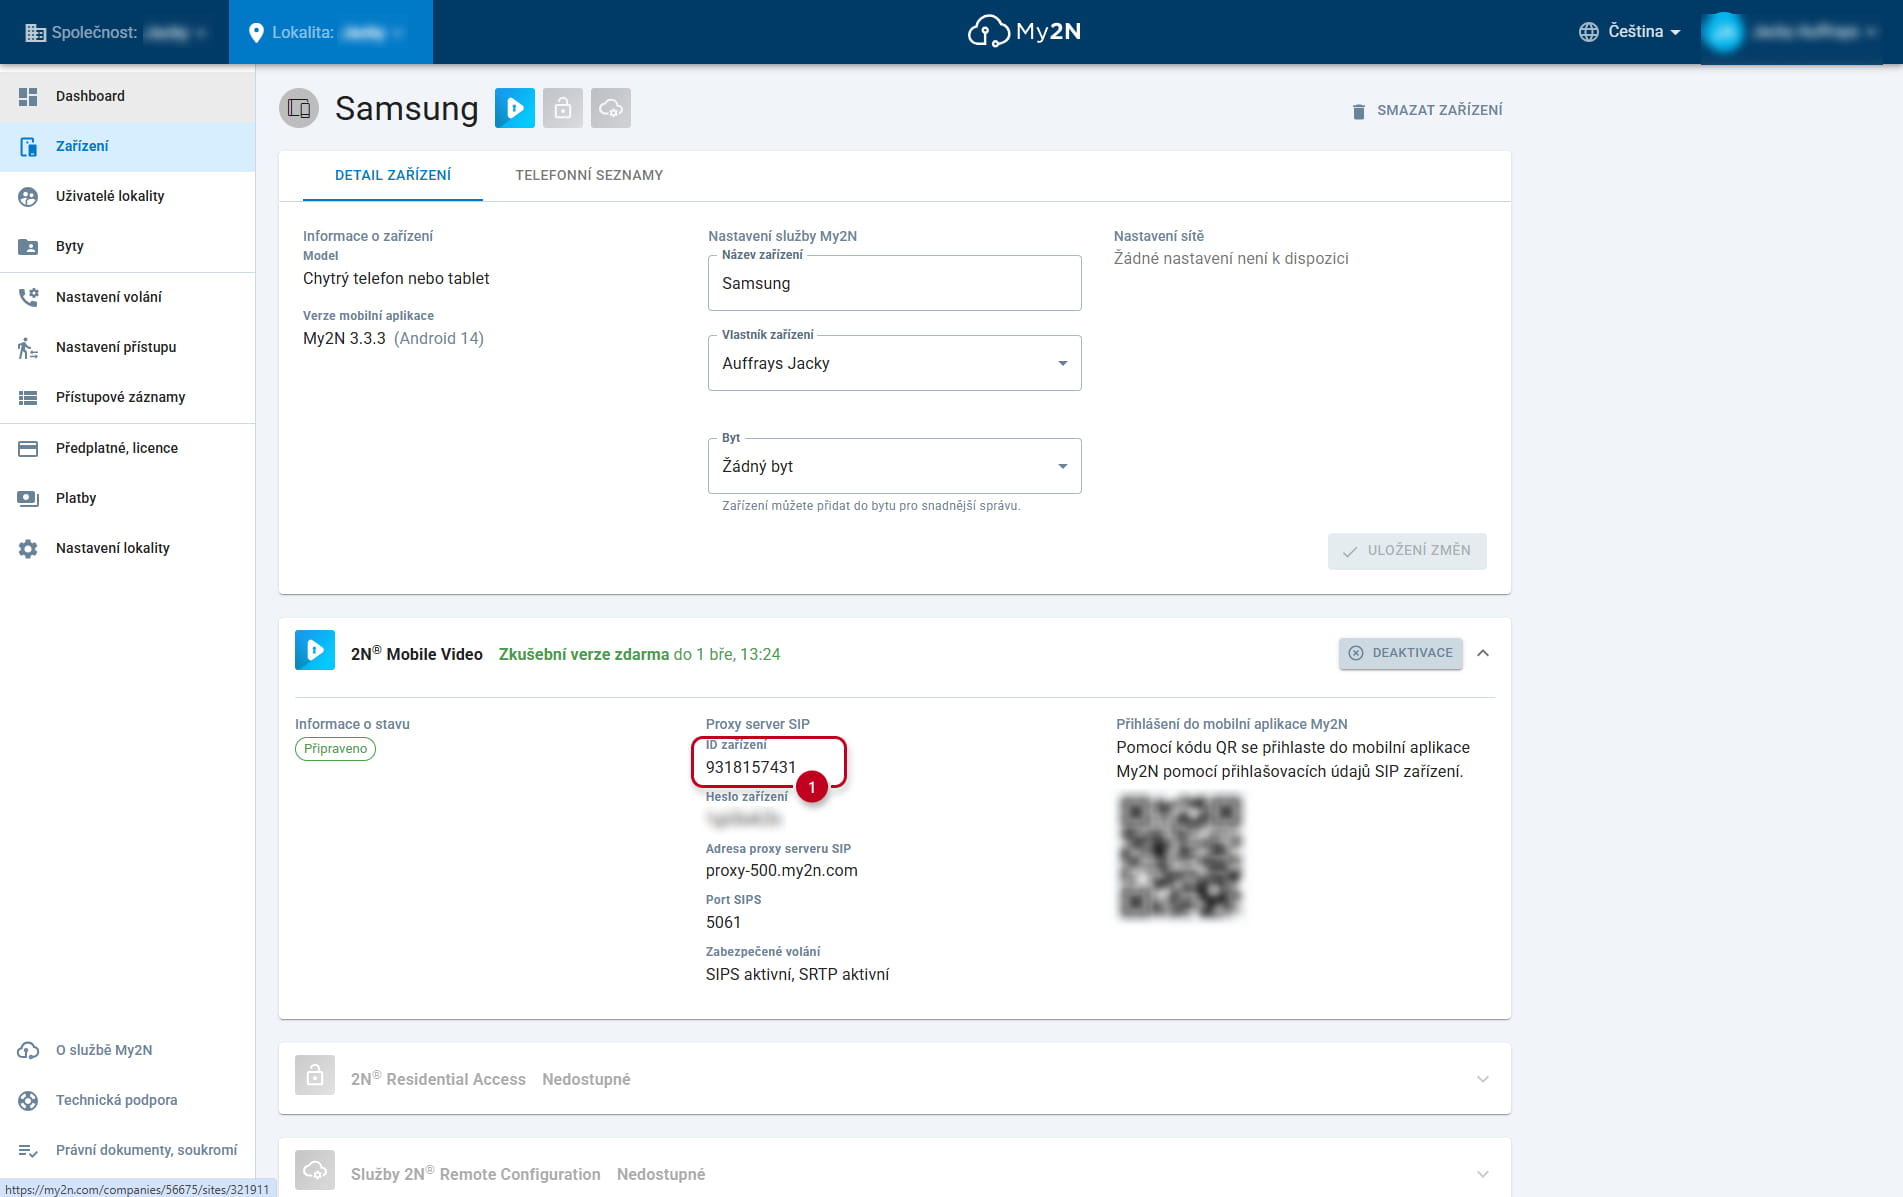Click the Residential Access lock icon
Image resolution: width=1903 pixels, height=1197 pixels.
click(x=315, y=1076)
